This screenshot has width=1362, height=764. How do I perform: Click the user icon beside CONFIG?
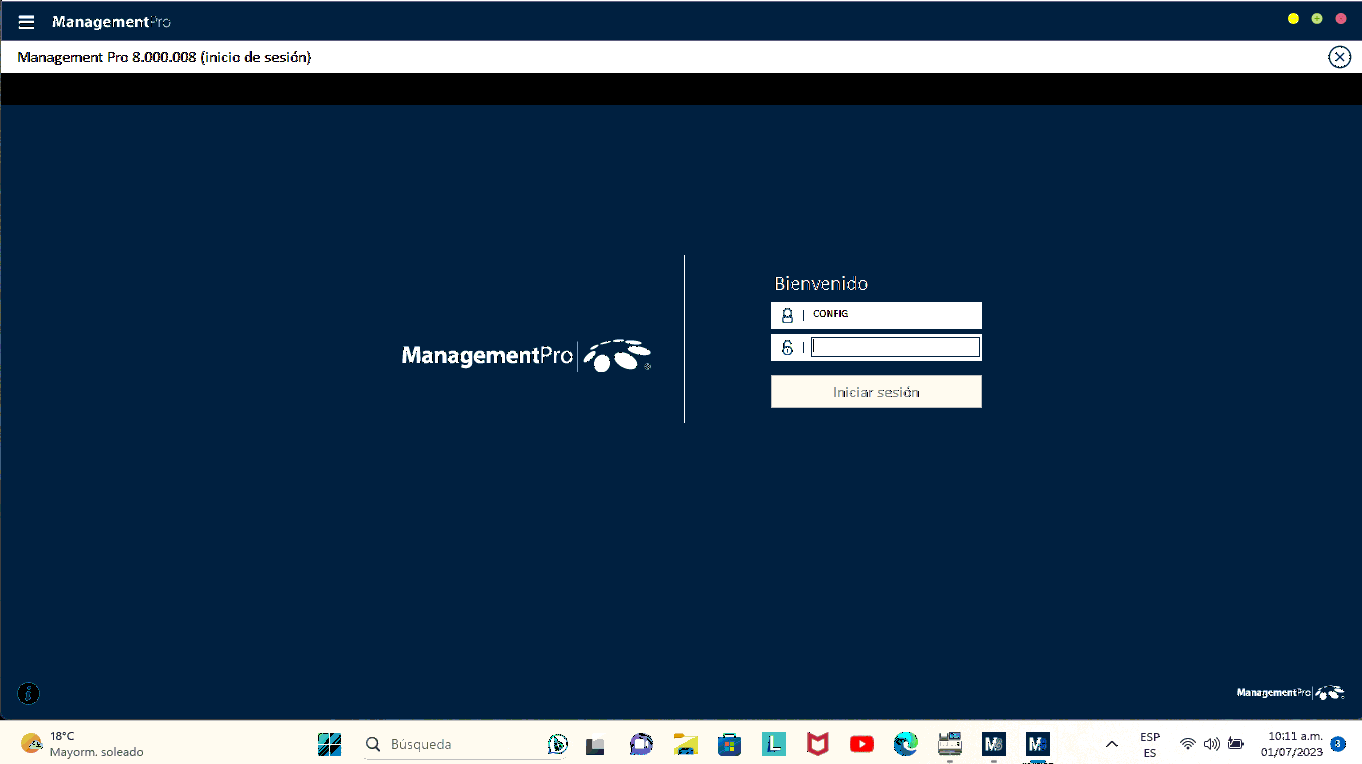pyautogui.click(x=787, y=315)
